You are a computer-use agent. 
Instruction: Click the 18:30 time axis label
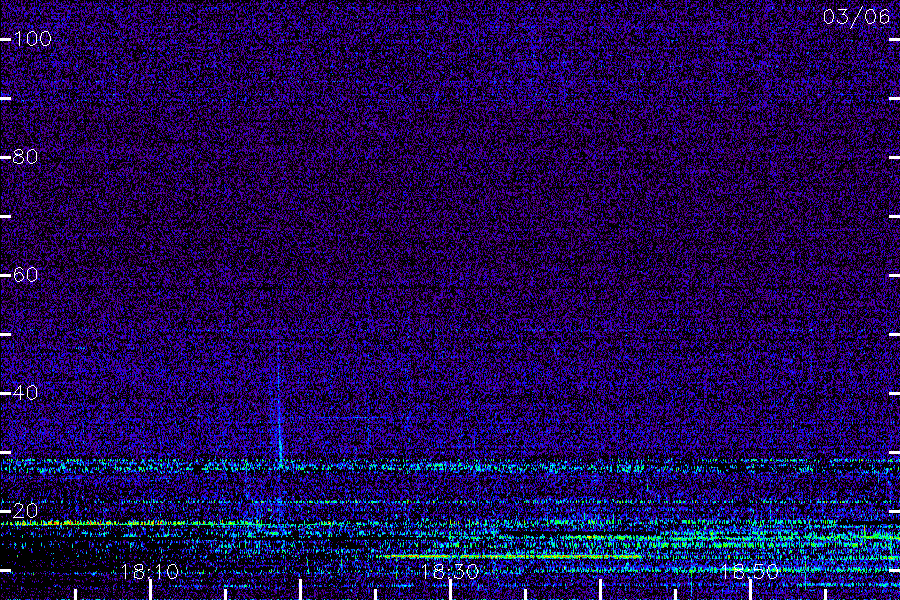449,571
